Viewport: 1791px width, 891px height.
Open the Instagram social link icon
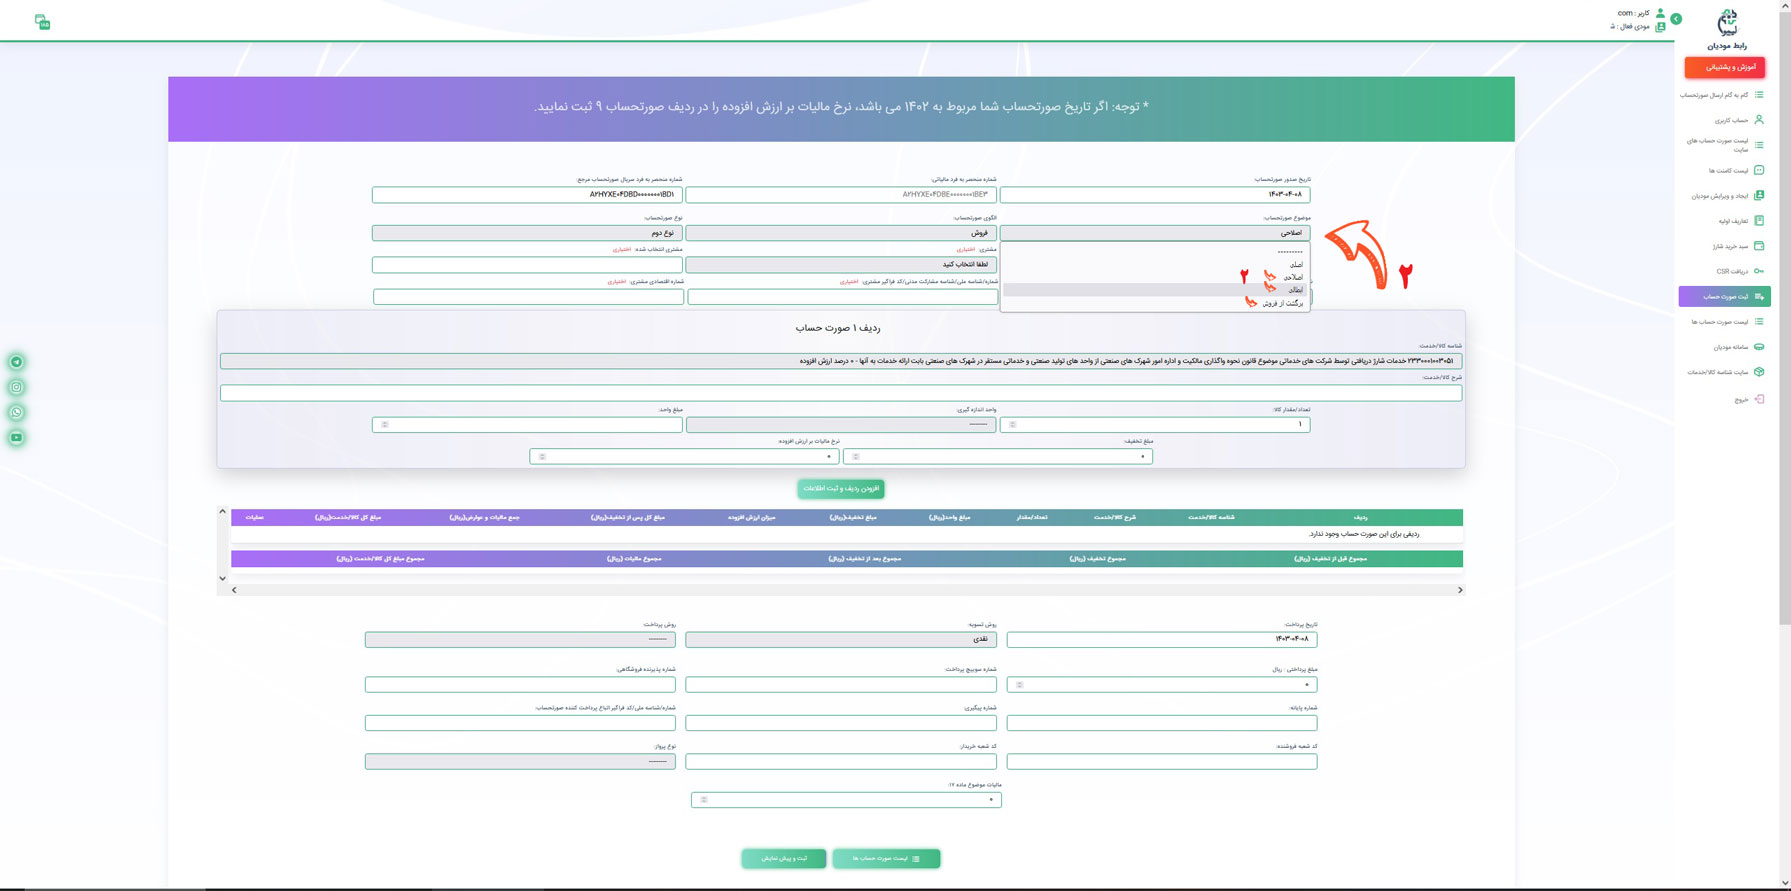(x=16, y=387)
